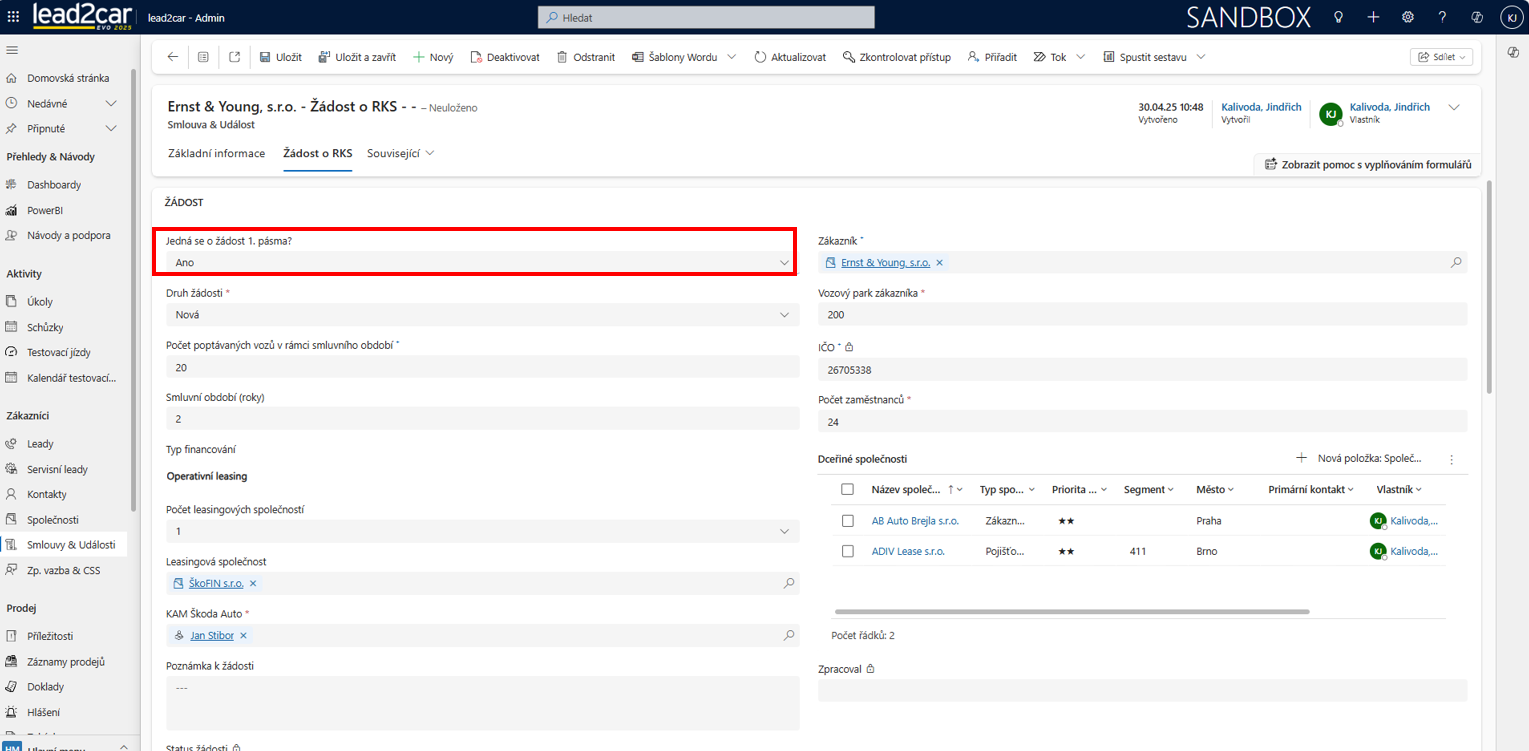This screenshot has width=1529, height=751.
Task: Click the Uložit save icon in toolbar
Action: coord(265,57)
